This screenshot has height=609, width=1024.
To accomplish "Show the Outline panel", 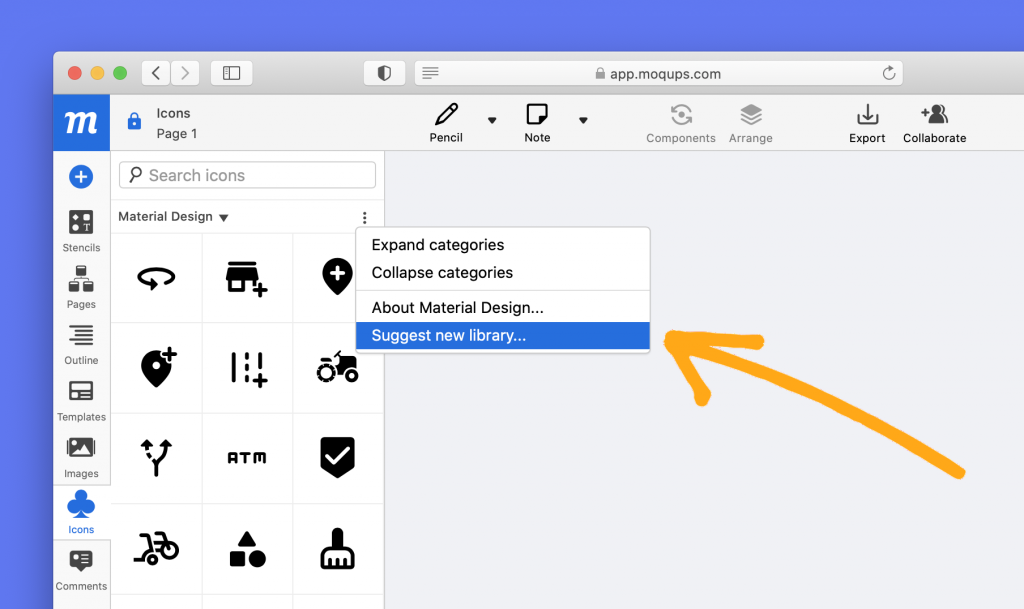I will tap(81, 344).
